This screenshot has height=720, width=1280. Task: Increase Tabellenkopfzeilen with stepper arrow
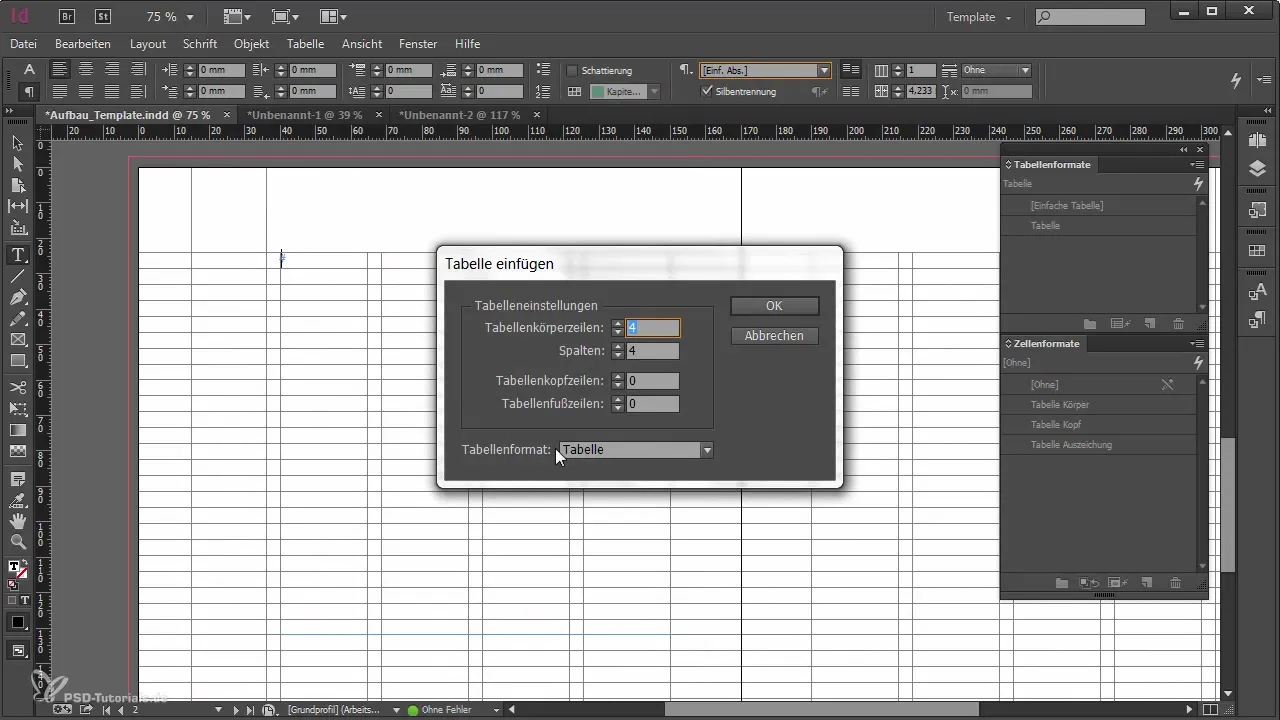(618, 377)
